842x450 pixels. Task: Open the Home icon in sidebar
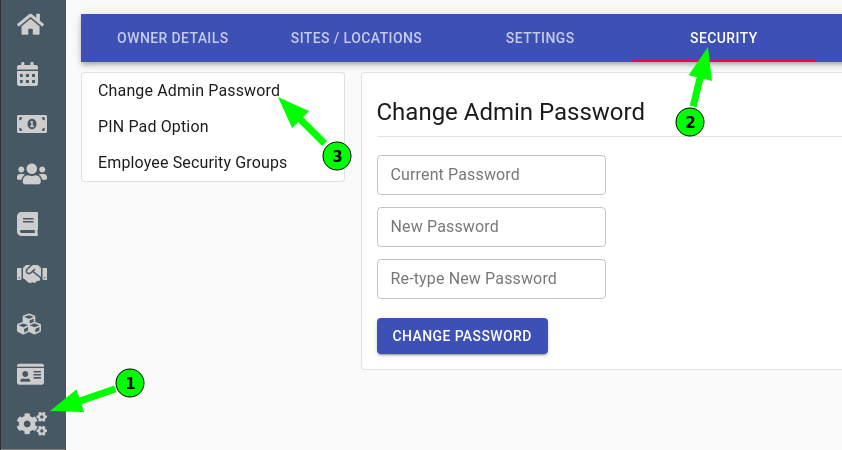point(30,25)
